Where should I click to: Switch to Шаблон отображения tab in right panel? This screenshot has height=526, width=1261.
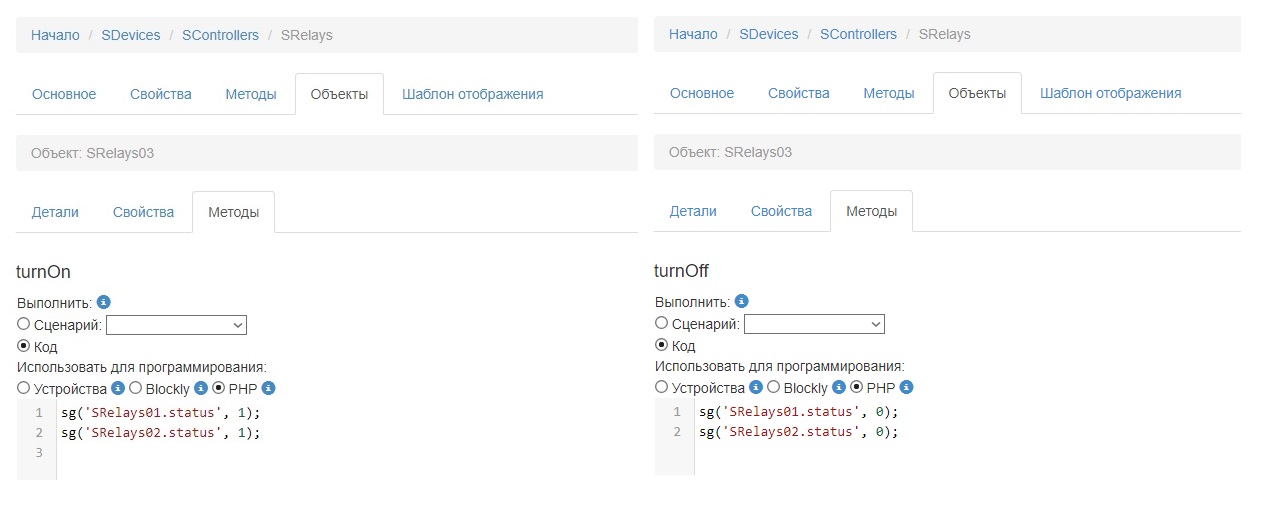(1110, 93)
